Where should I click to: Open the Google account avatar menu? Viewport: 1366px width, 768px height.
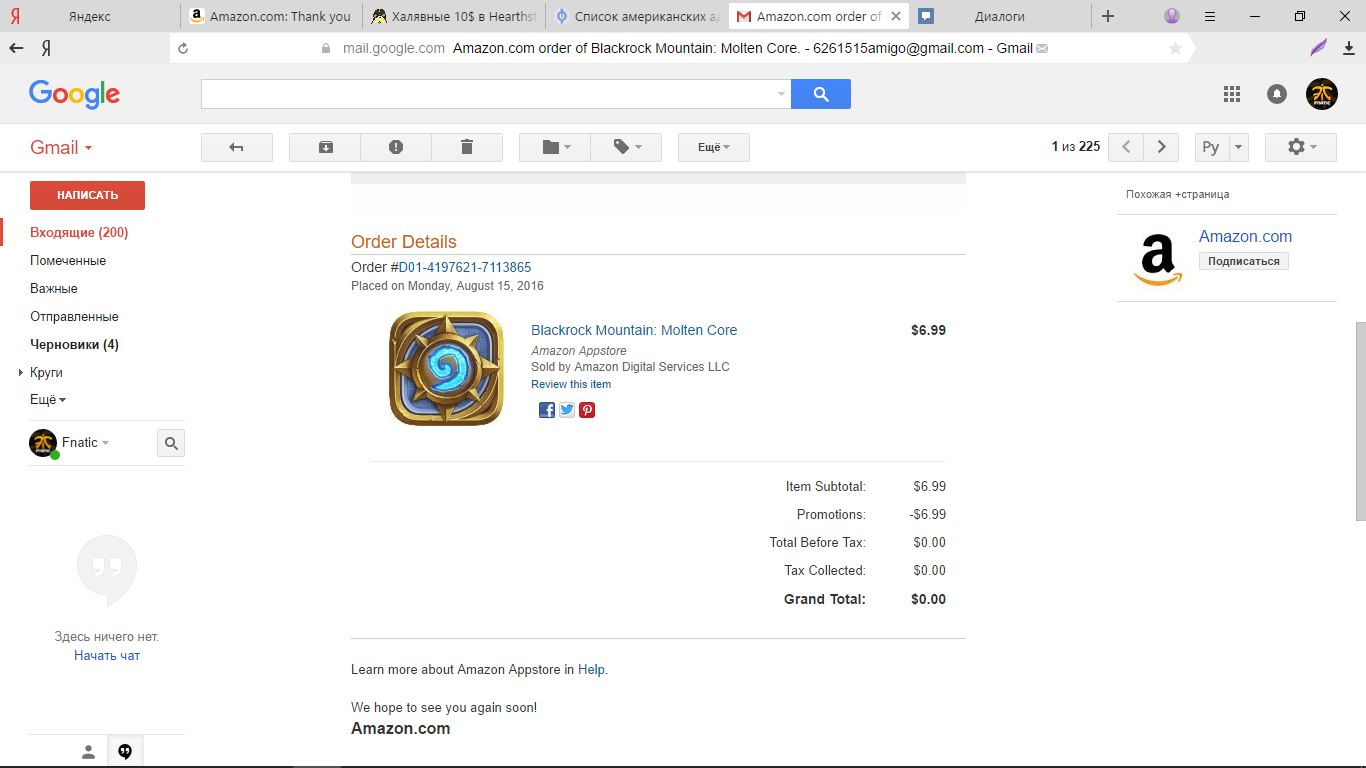[x=1322, y=94]
